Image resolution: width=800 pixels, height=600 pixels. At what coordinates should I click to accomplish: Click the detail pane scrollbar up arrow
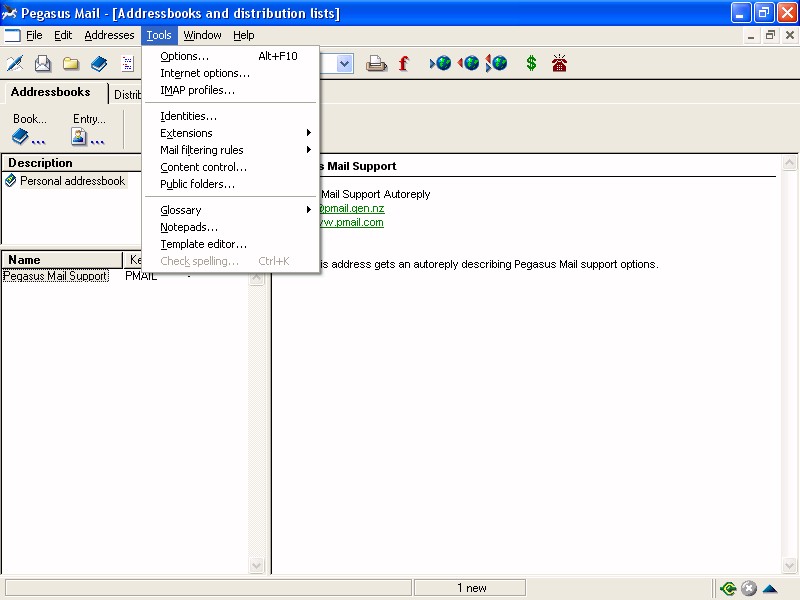coord(789,163)
